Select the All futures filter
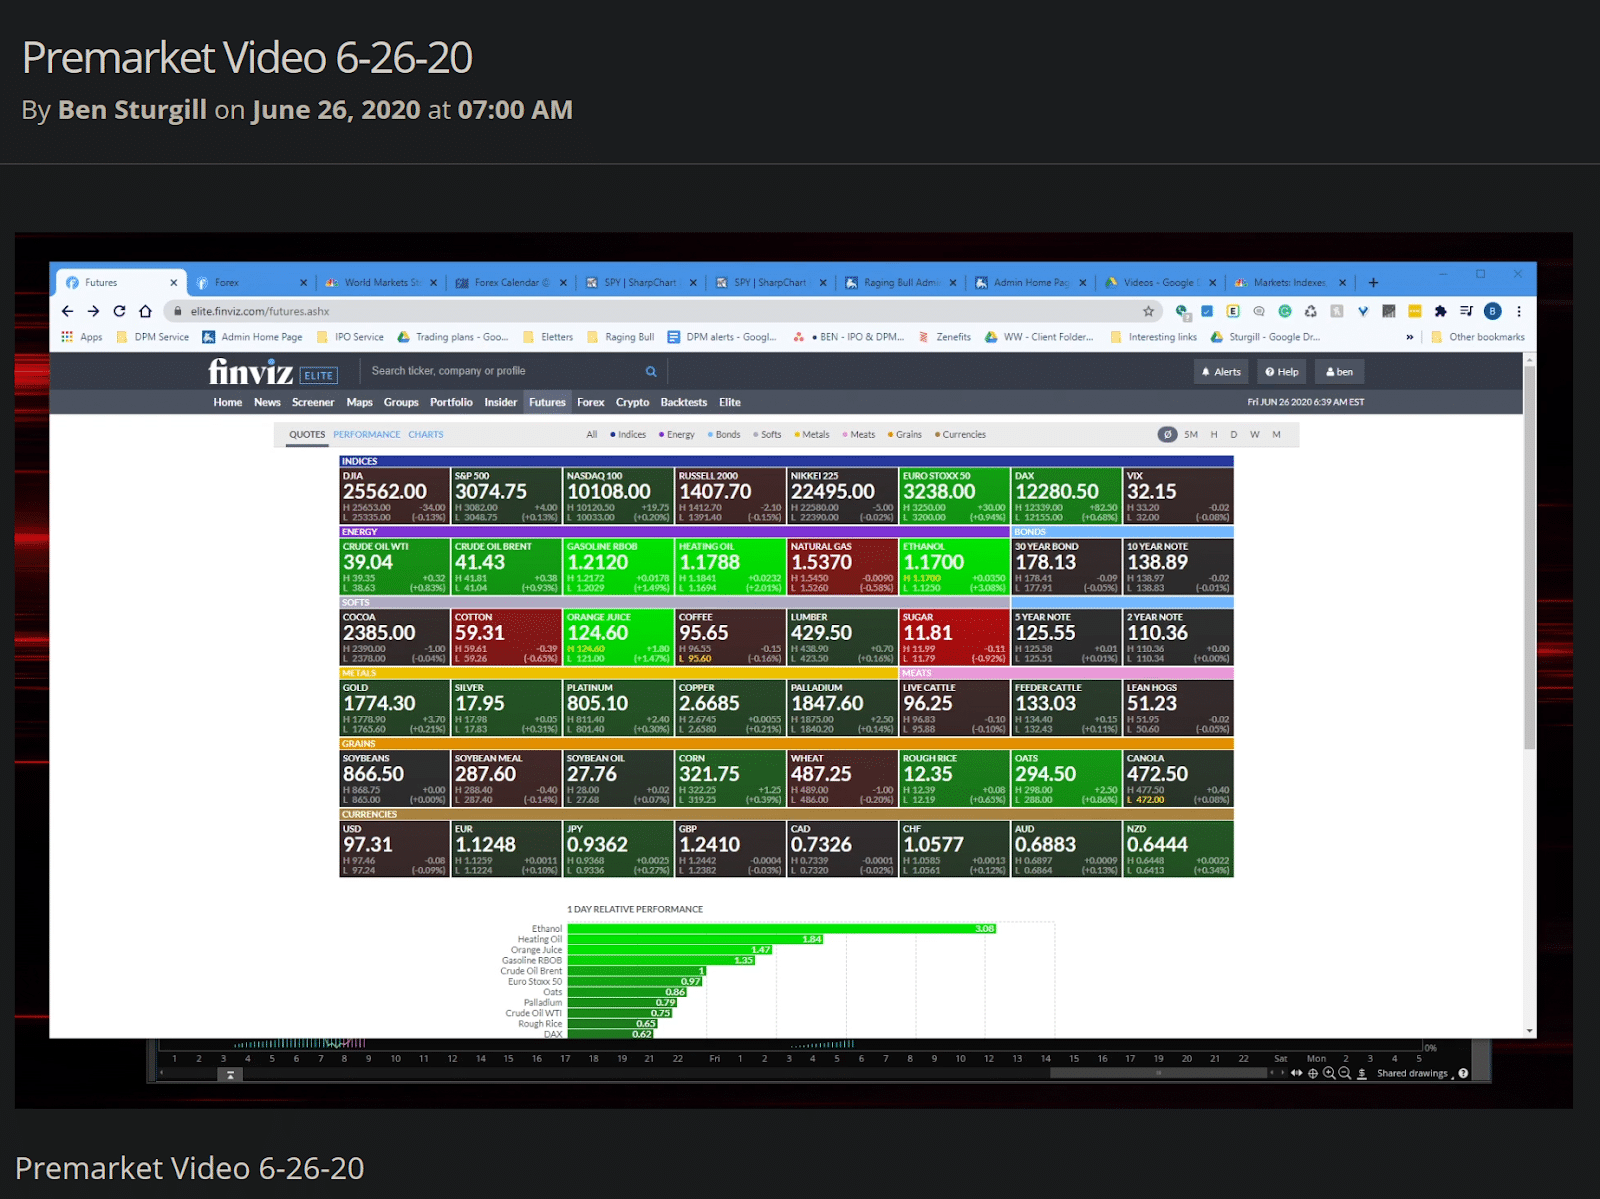Screen dimensions: 1600x1199 pos(592,434)
